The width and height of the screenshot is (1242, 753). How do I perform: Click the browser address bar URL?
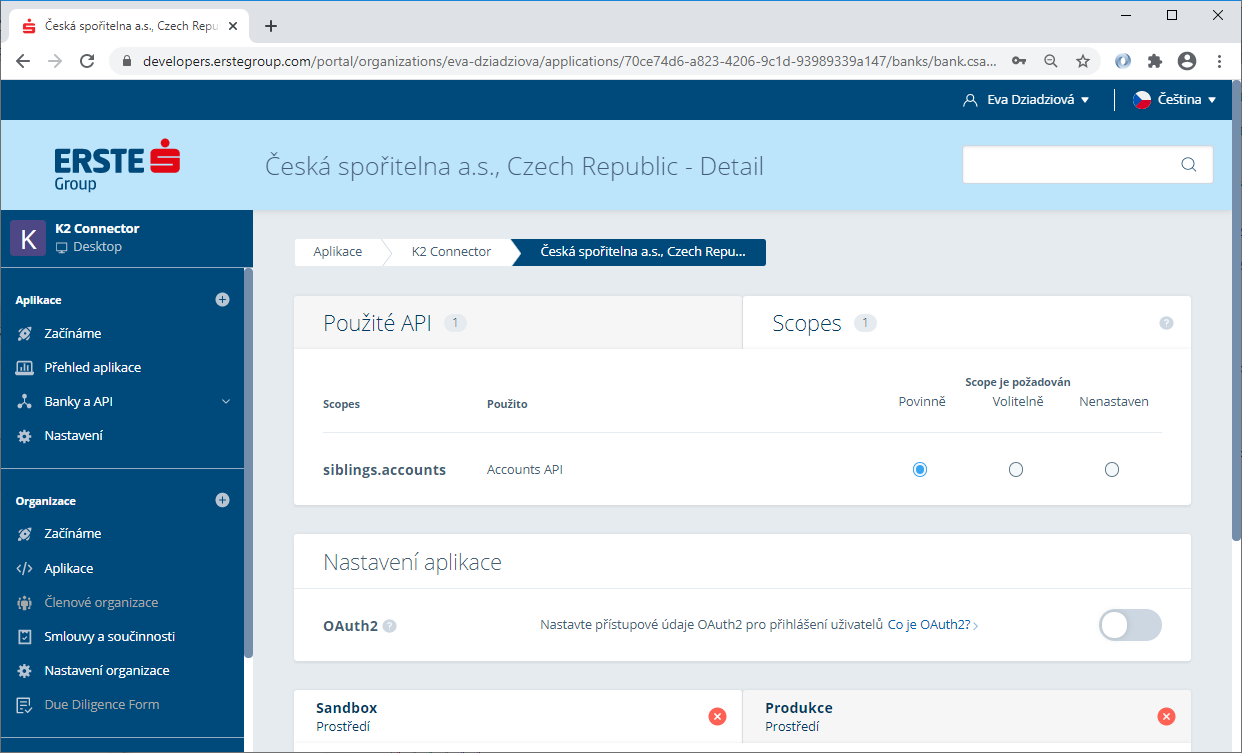click(x=570, y=61)
